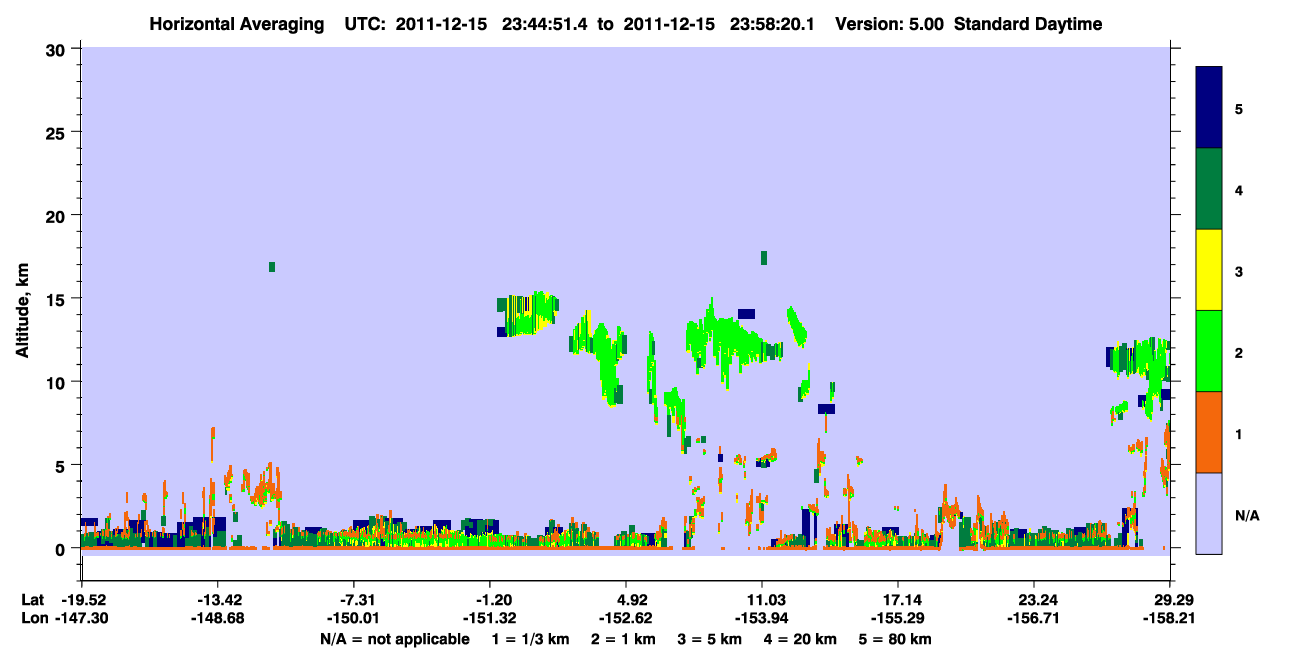Click the longitude value -150.01
Image resolution: width=1300 pixels, height=667 pixels.
coord(354,619)
